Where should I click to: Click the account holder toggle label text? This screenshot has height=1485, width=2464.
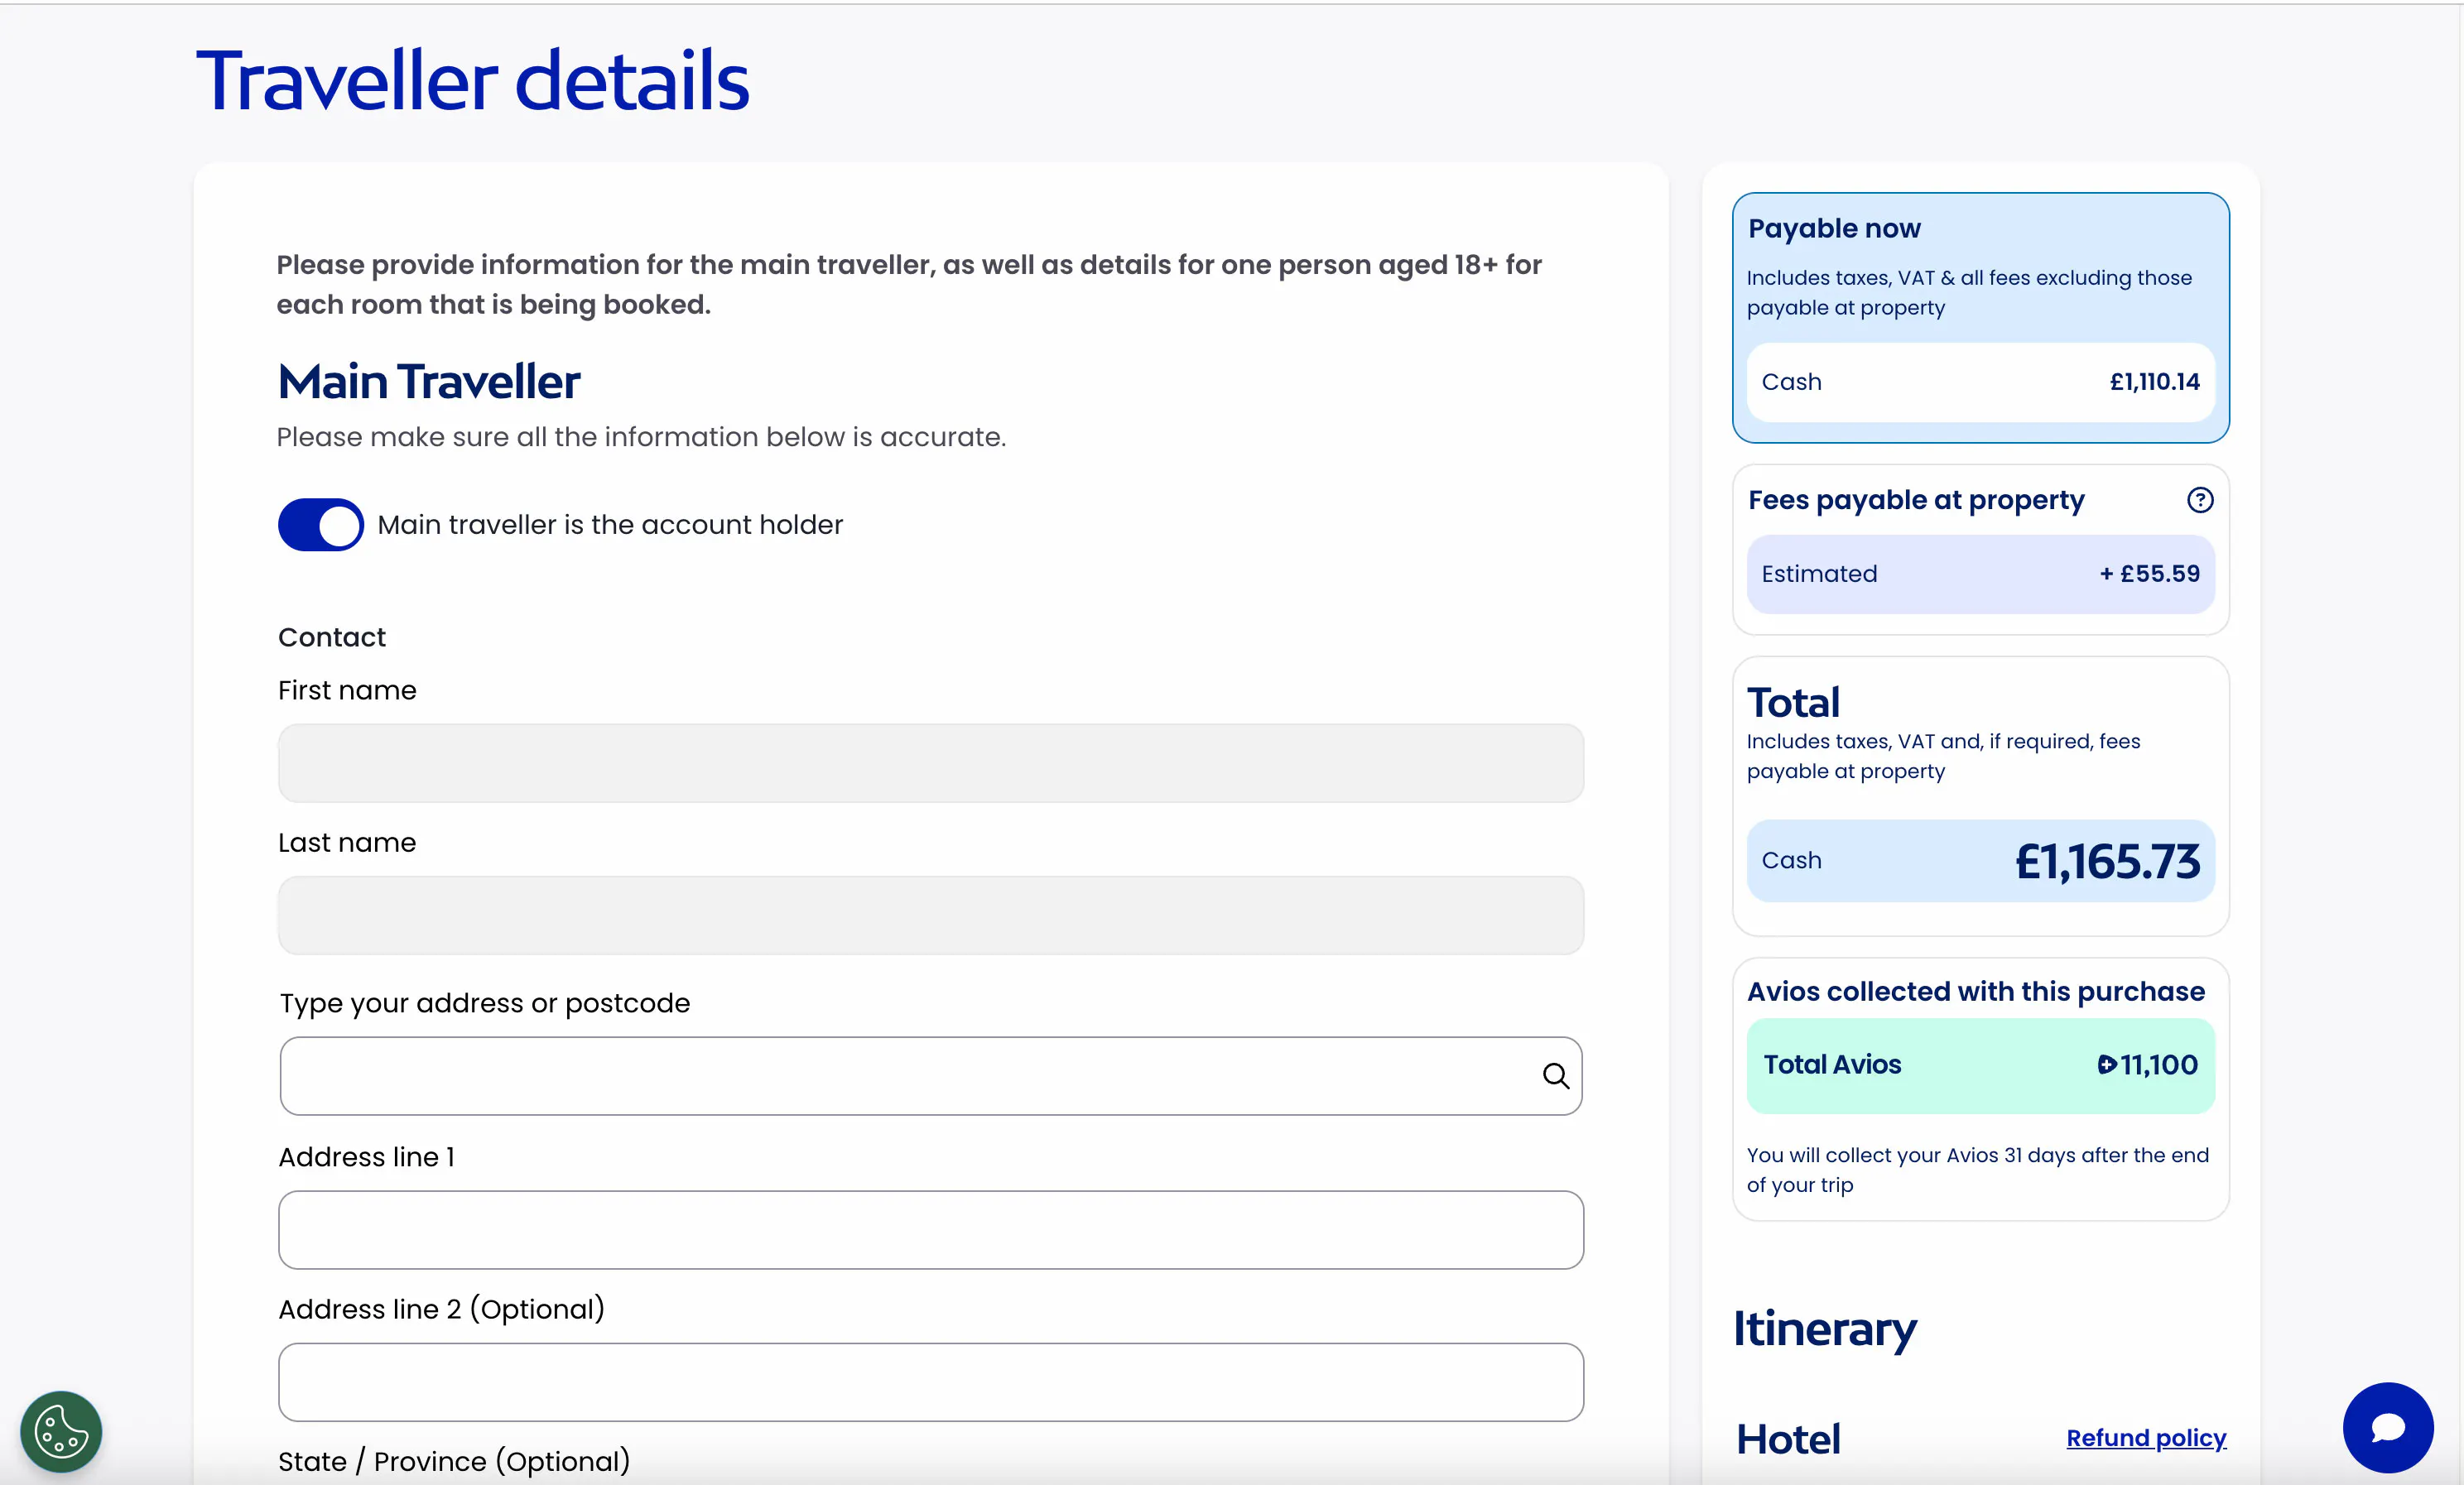coord(610,525)
